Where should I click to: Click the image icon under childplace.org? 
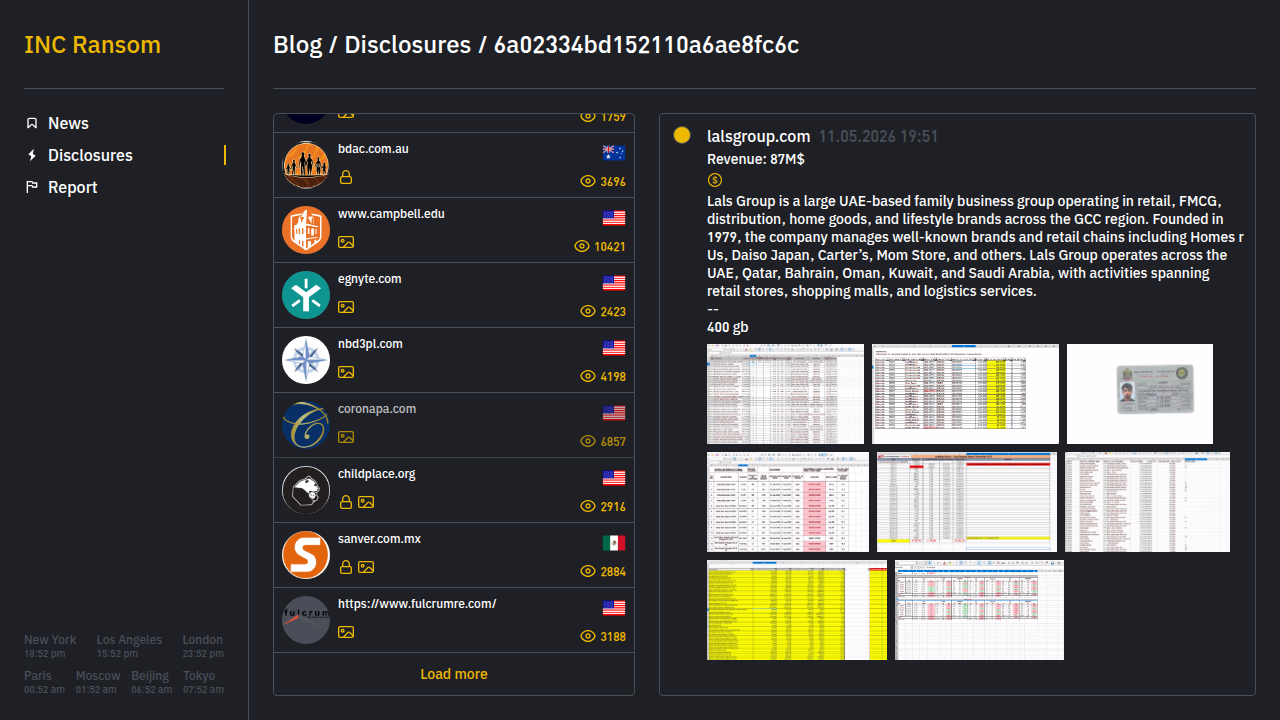366,502
